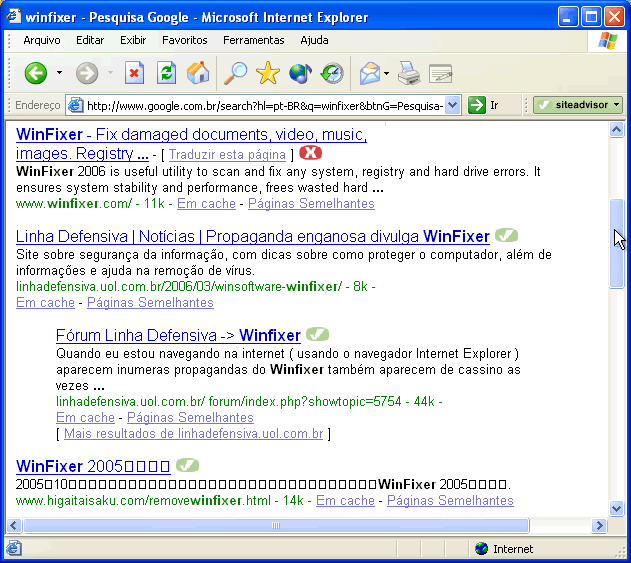The image size is (631, 563).
Task: Open the Ferramentas menu
Action: pos(253,40)
